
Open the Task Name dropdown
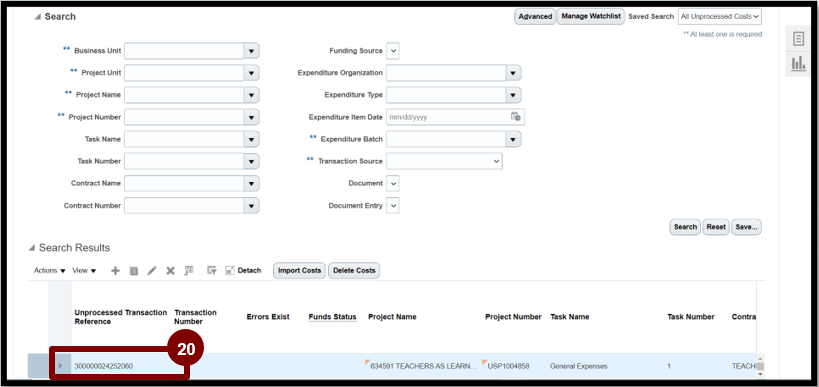(251, 139)
